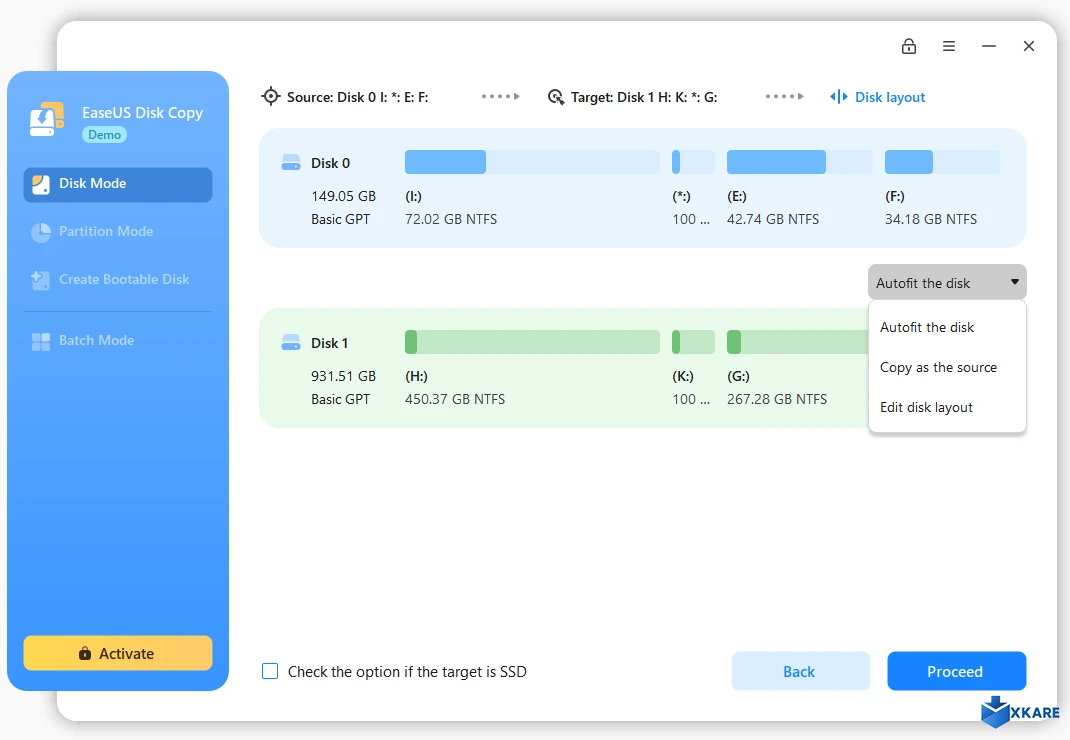Click the 267.28 GB NTFS text
The height and width of the screenshot is (740, 1070).
click(x=777, y=399)
